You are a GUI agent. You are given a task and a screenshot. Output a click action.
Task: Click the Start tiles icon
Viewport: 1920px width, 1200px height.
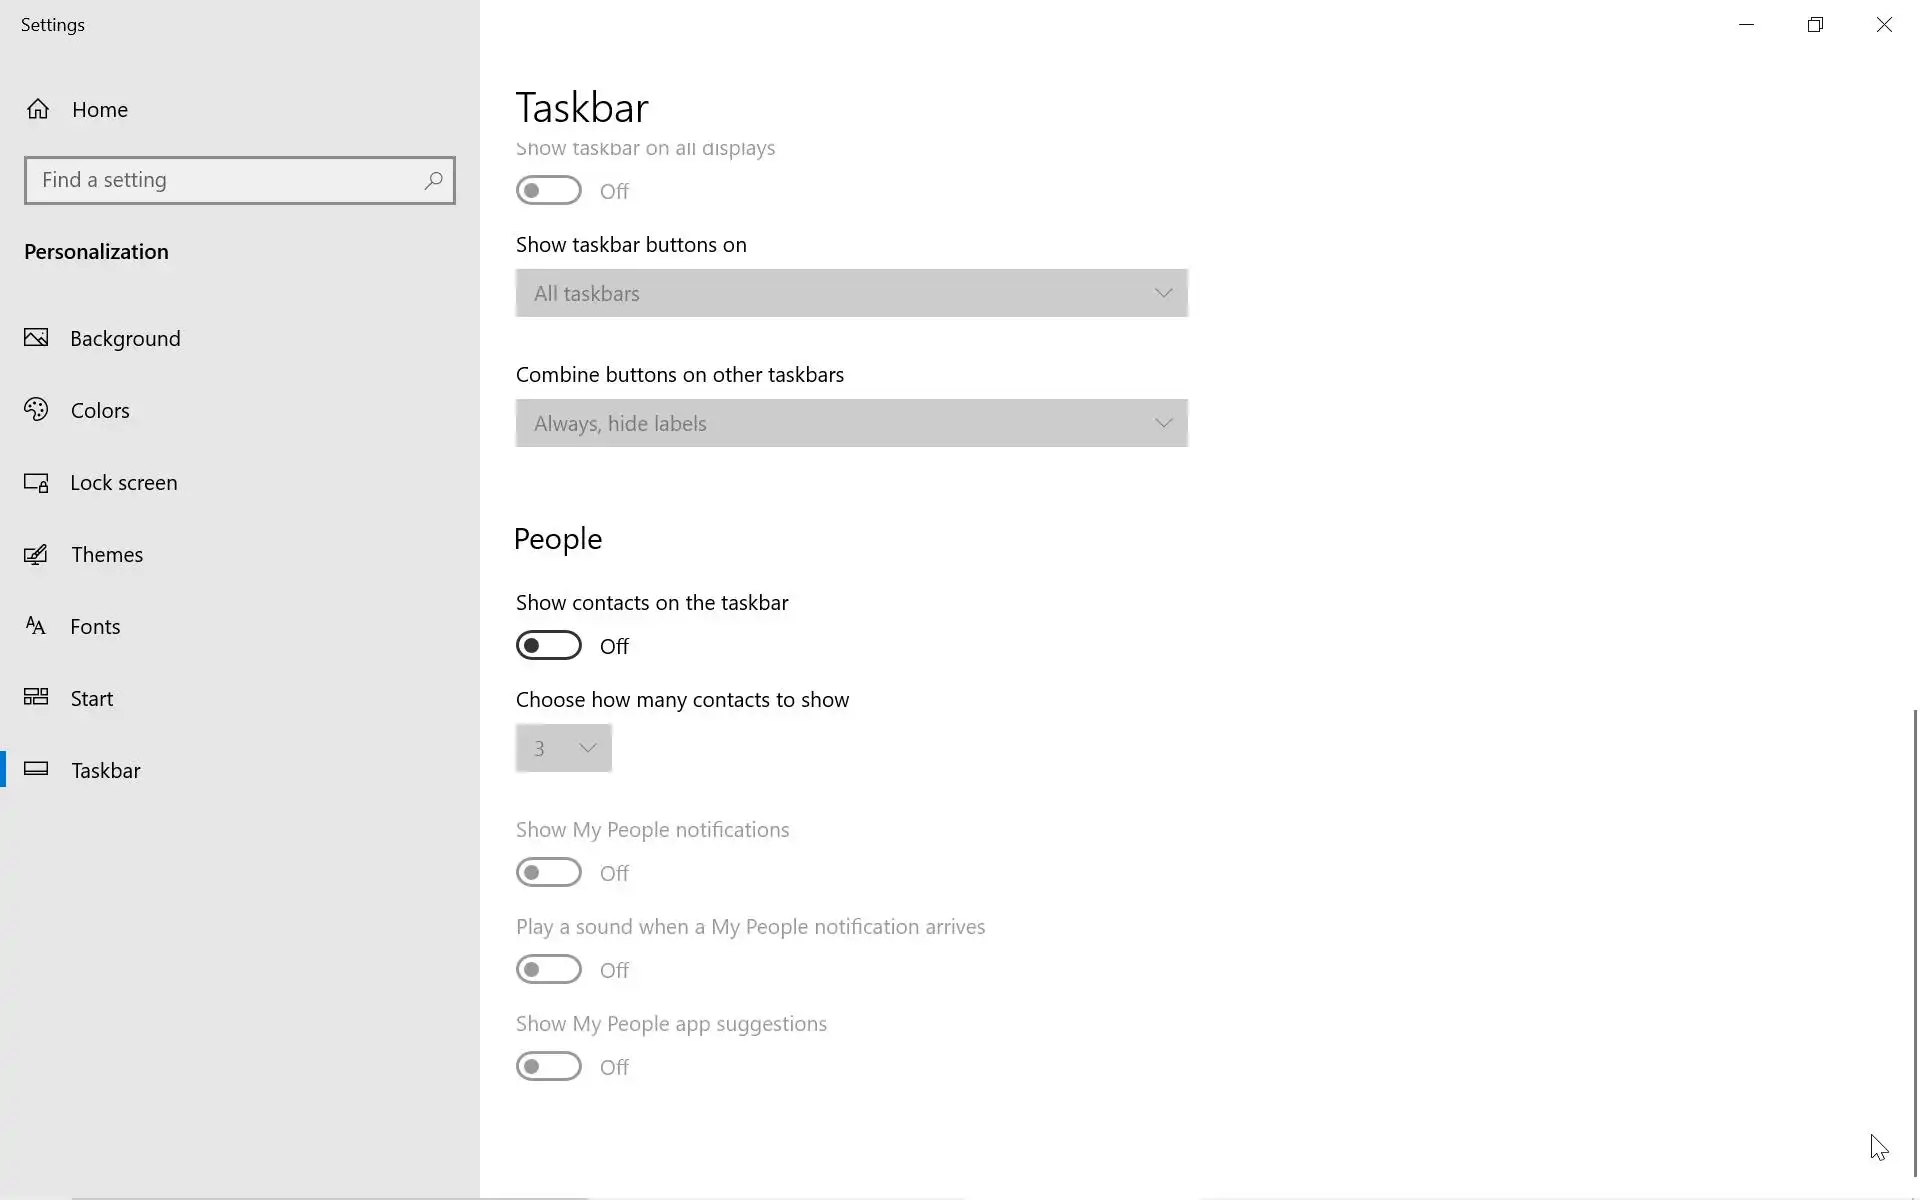click(36, 698)
